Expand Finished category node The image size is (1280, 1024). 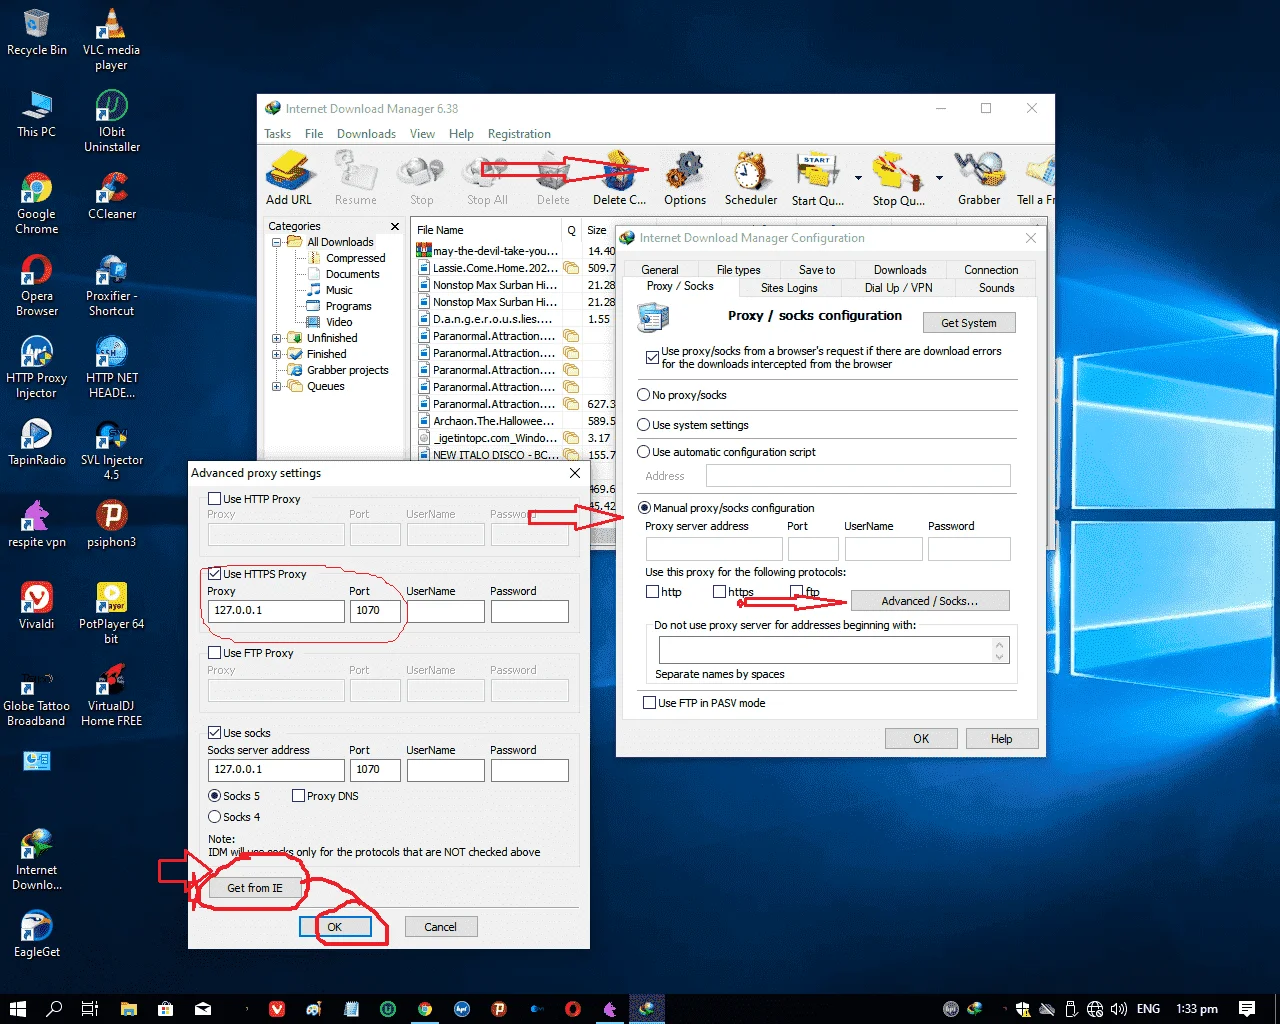[x=277, y=354]
